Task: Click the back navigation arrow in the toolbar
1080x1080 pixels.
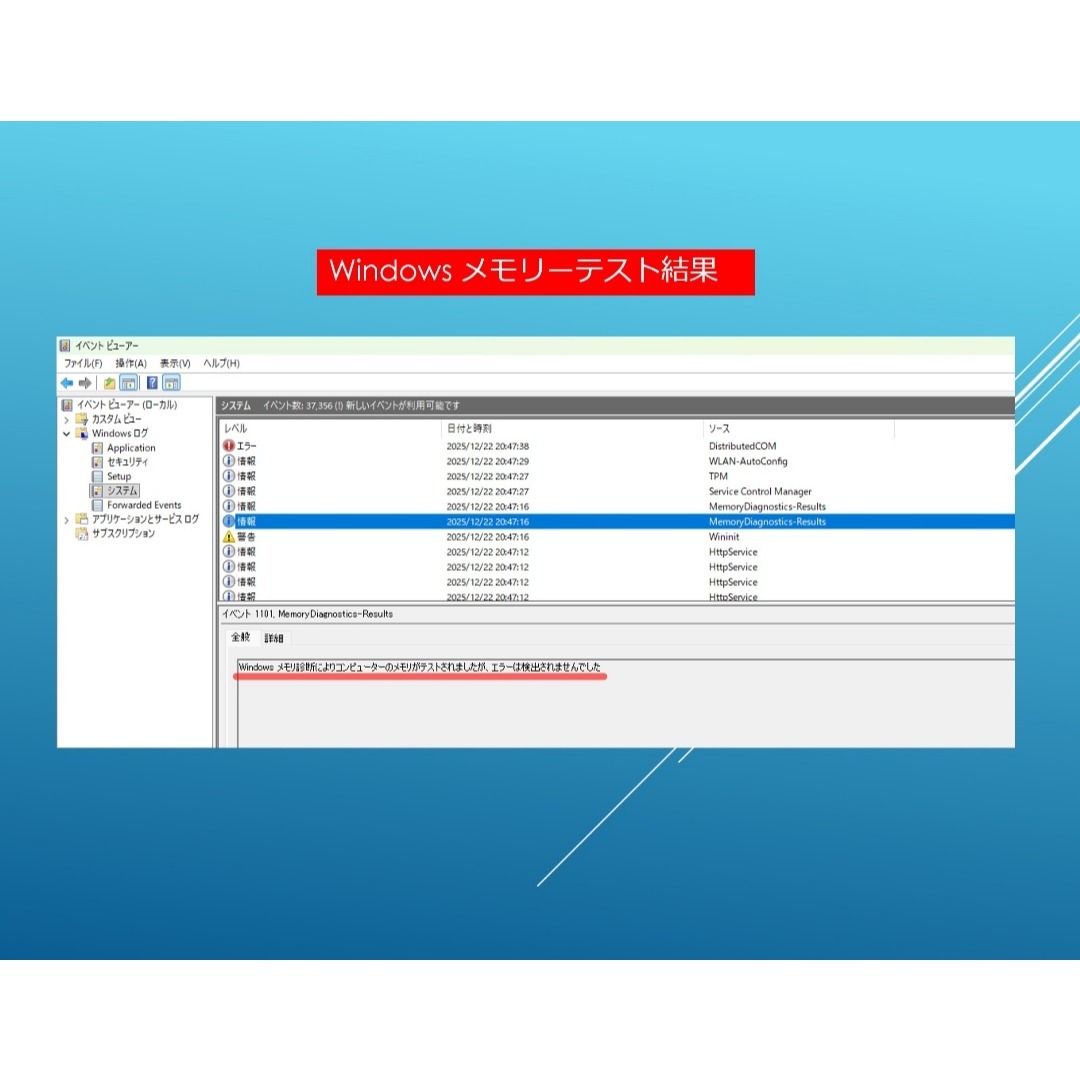Action: tap(68, 382)
